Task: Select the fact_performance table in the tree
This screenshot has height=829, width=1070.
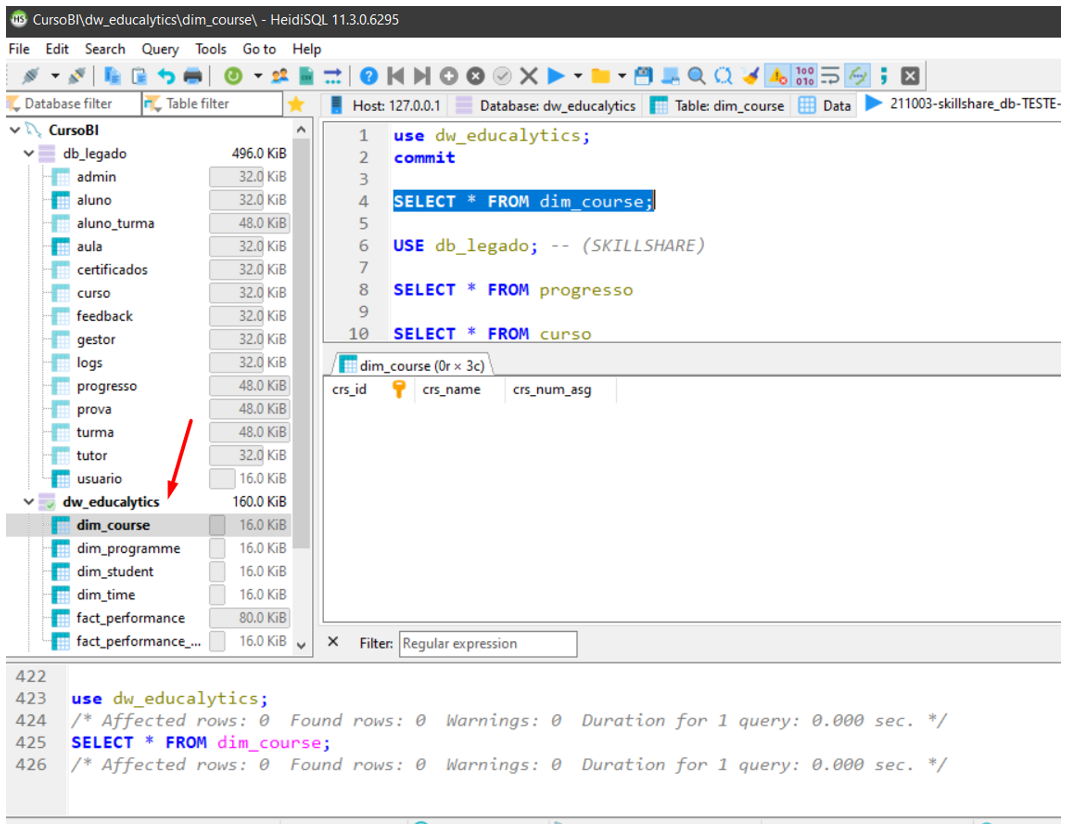Action: click(130, 617)
